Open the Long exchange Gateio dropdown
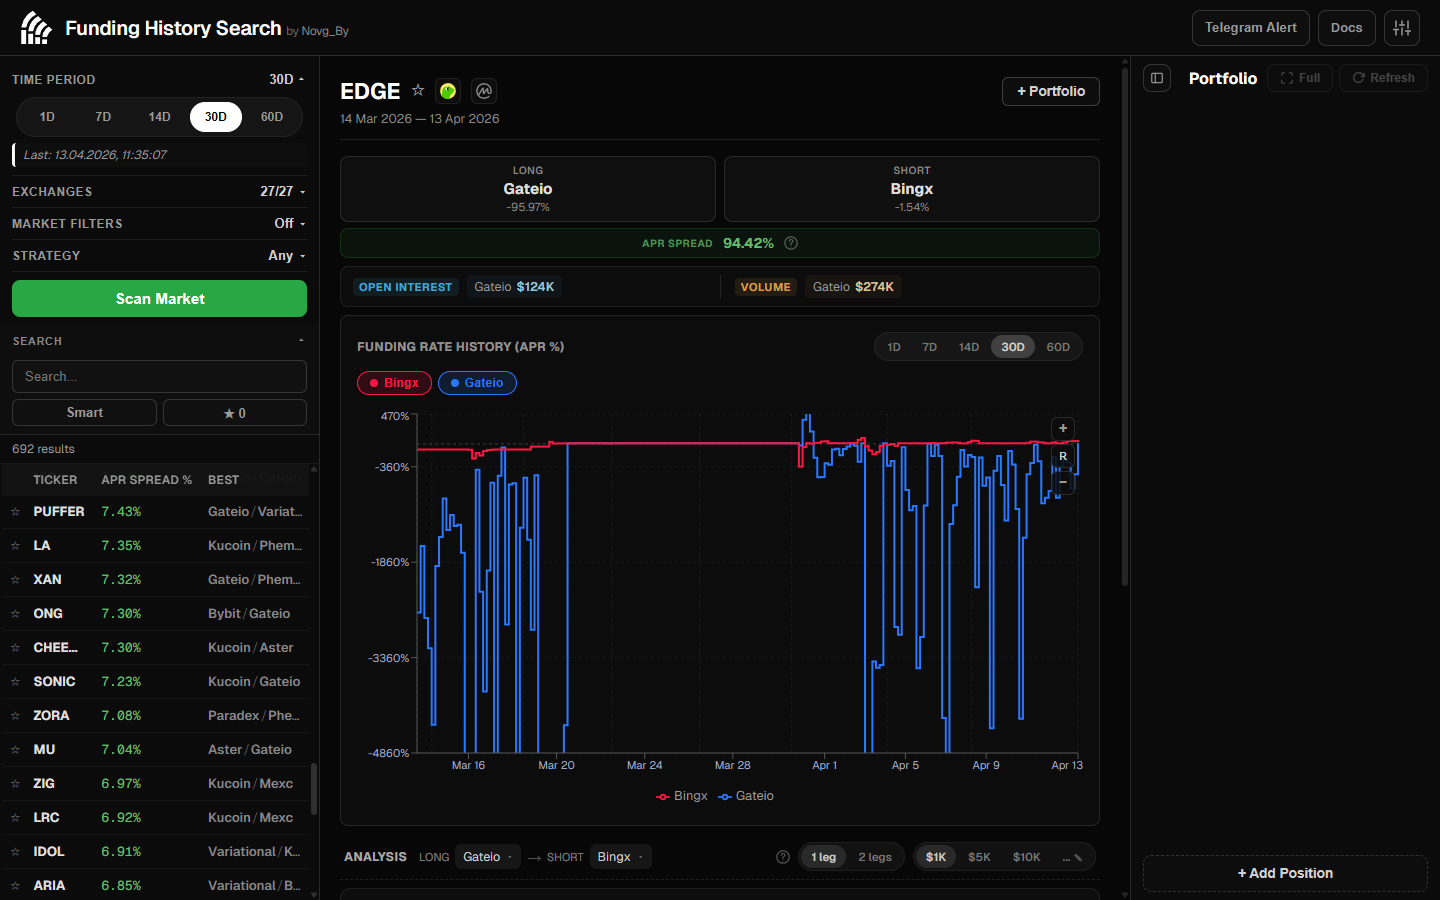Viewport: 1440px width, 900px height. [488, 857]
